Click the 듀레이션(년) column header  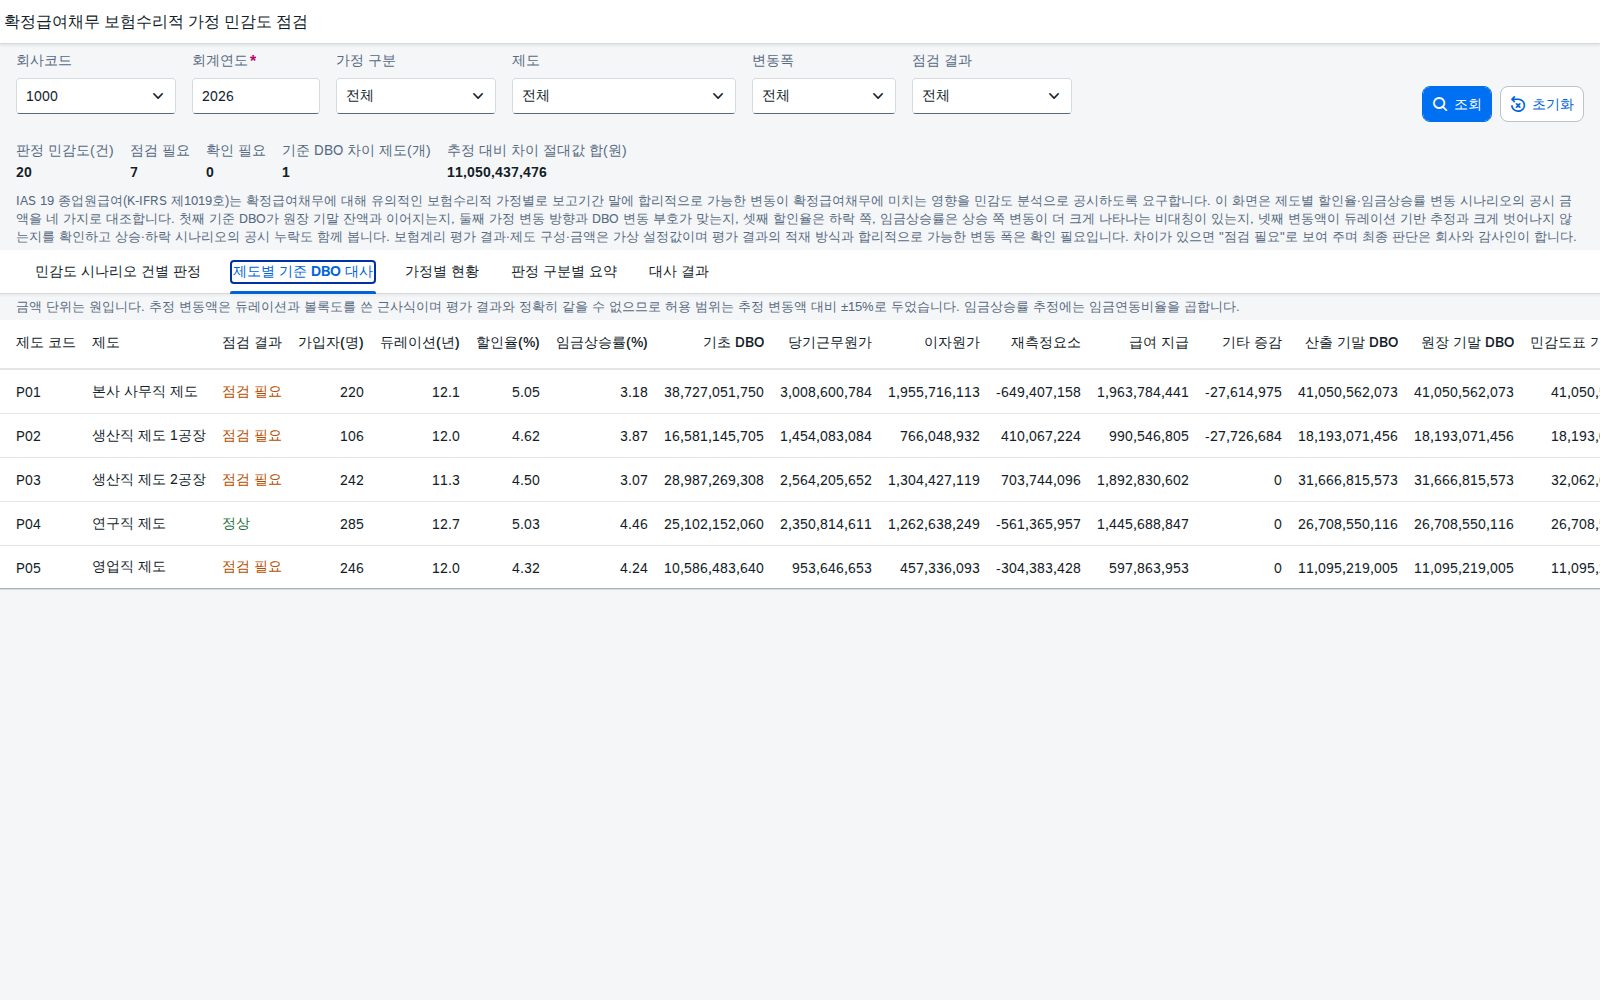coord(420,343)
